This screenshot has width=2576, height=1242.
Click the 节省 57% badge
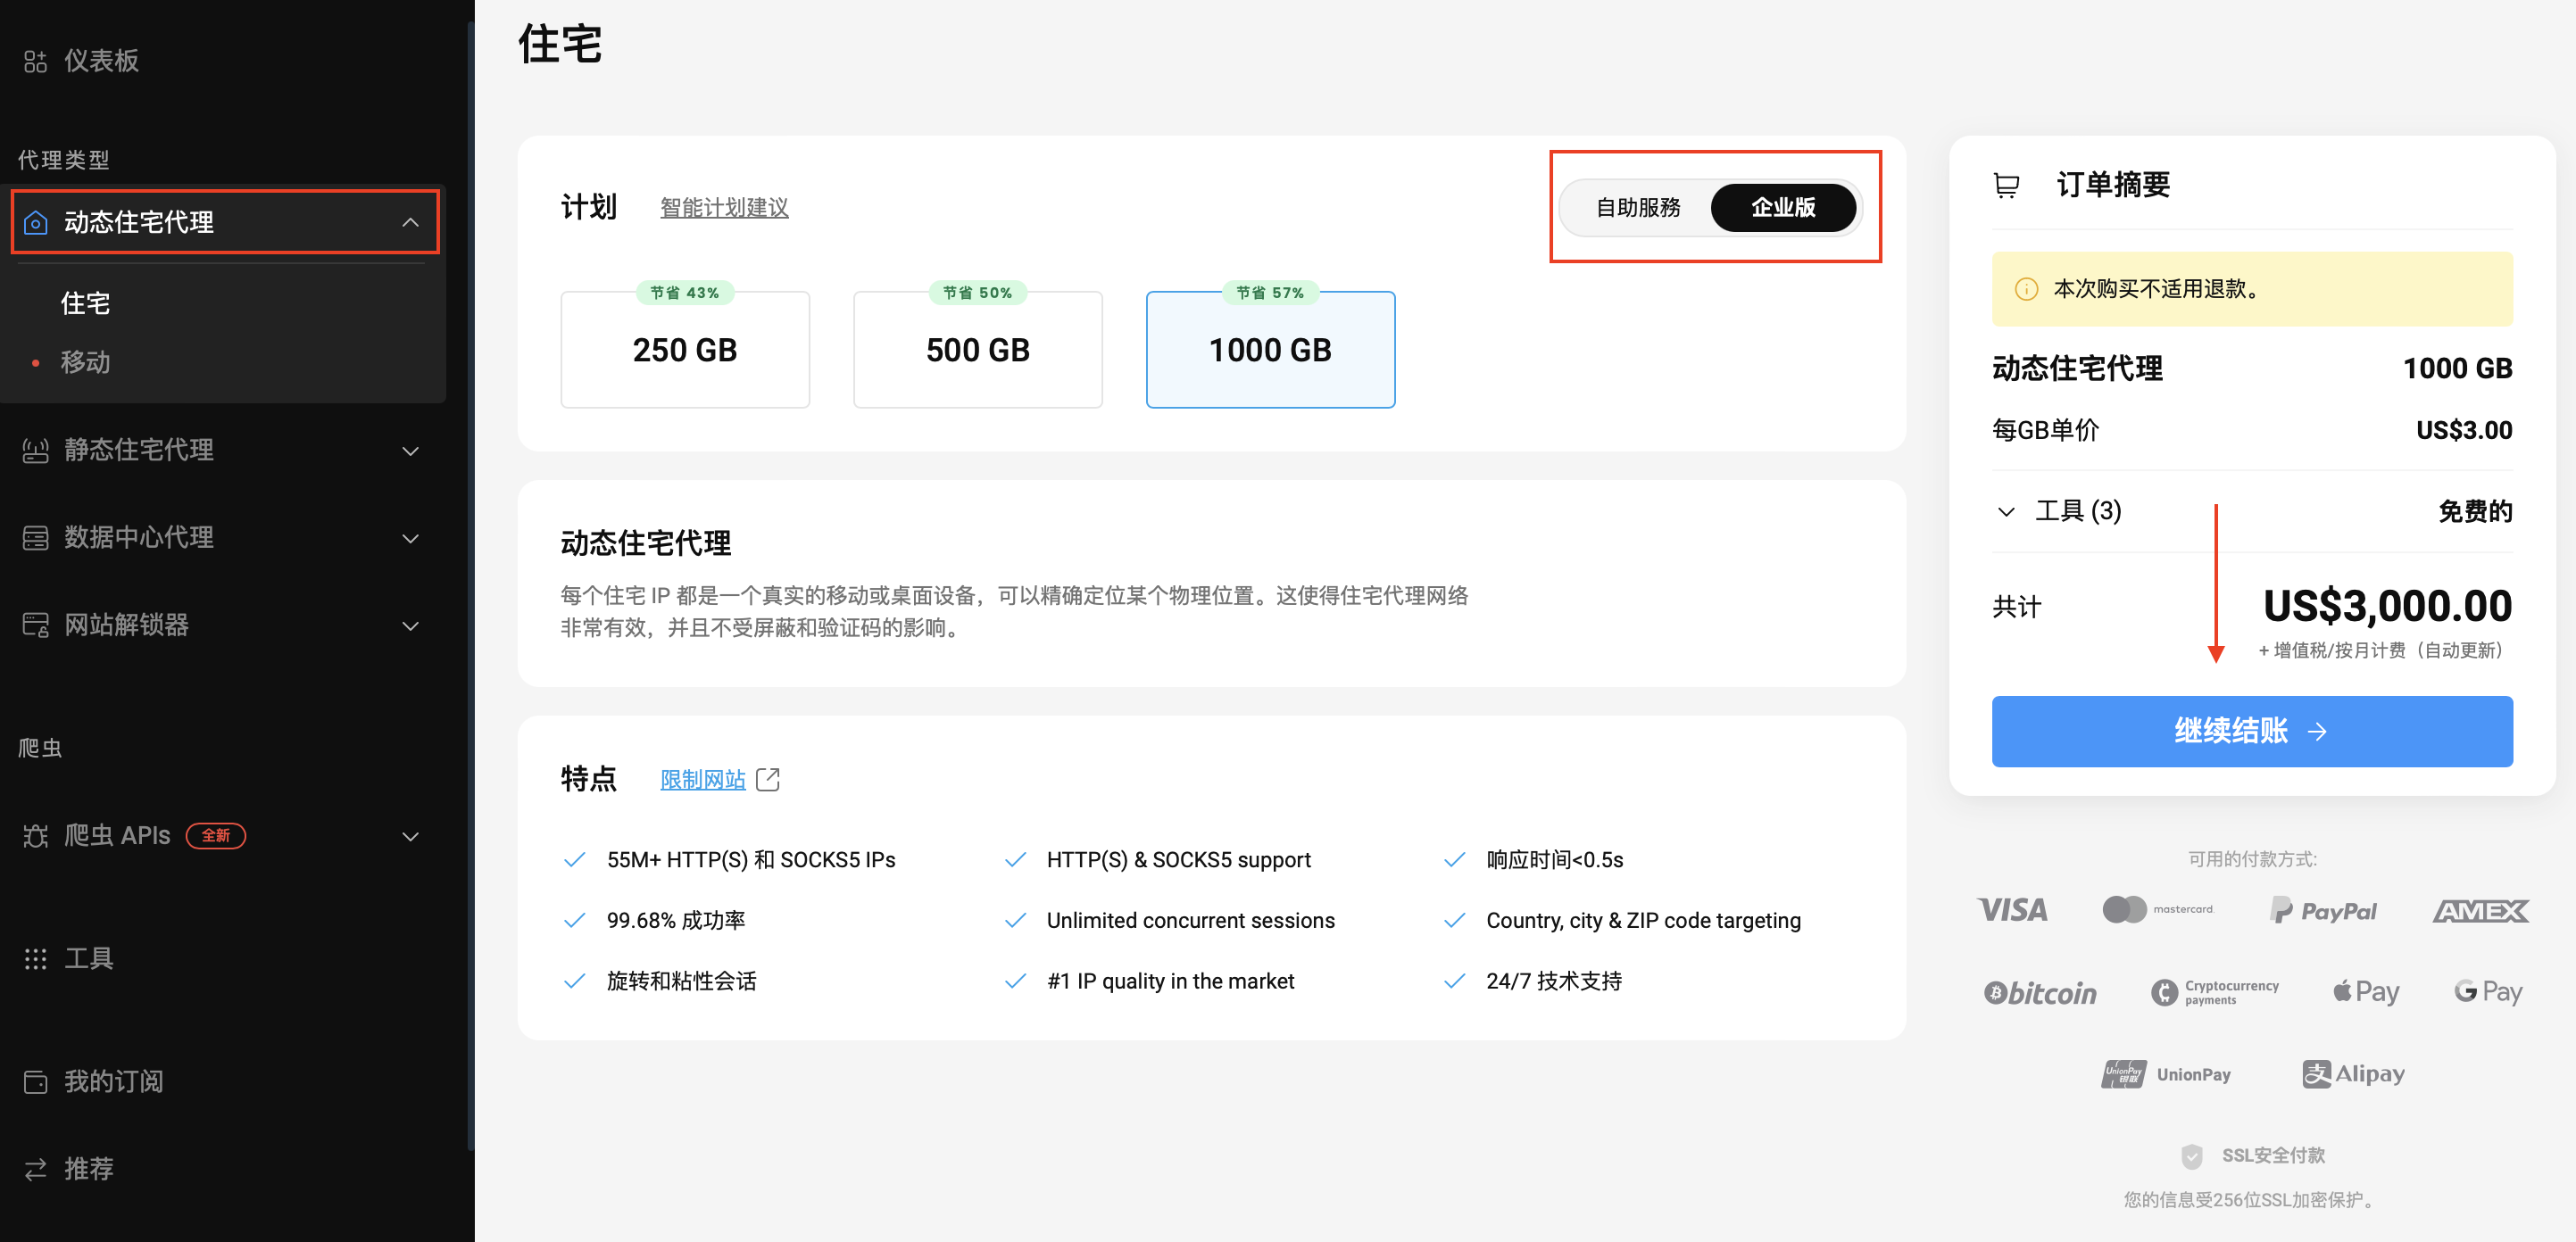click(x=1270, y=293)
